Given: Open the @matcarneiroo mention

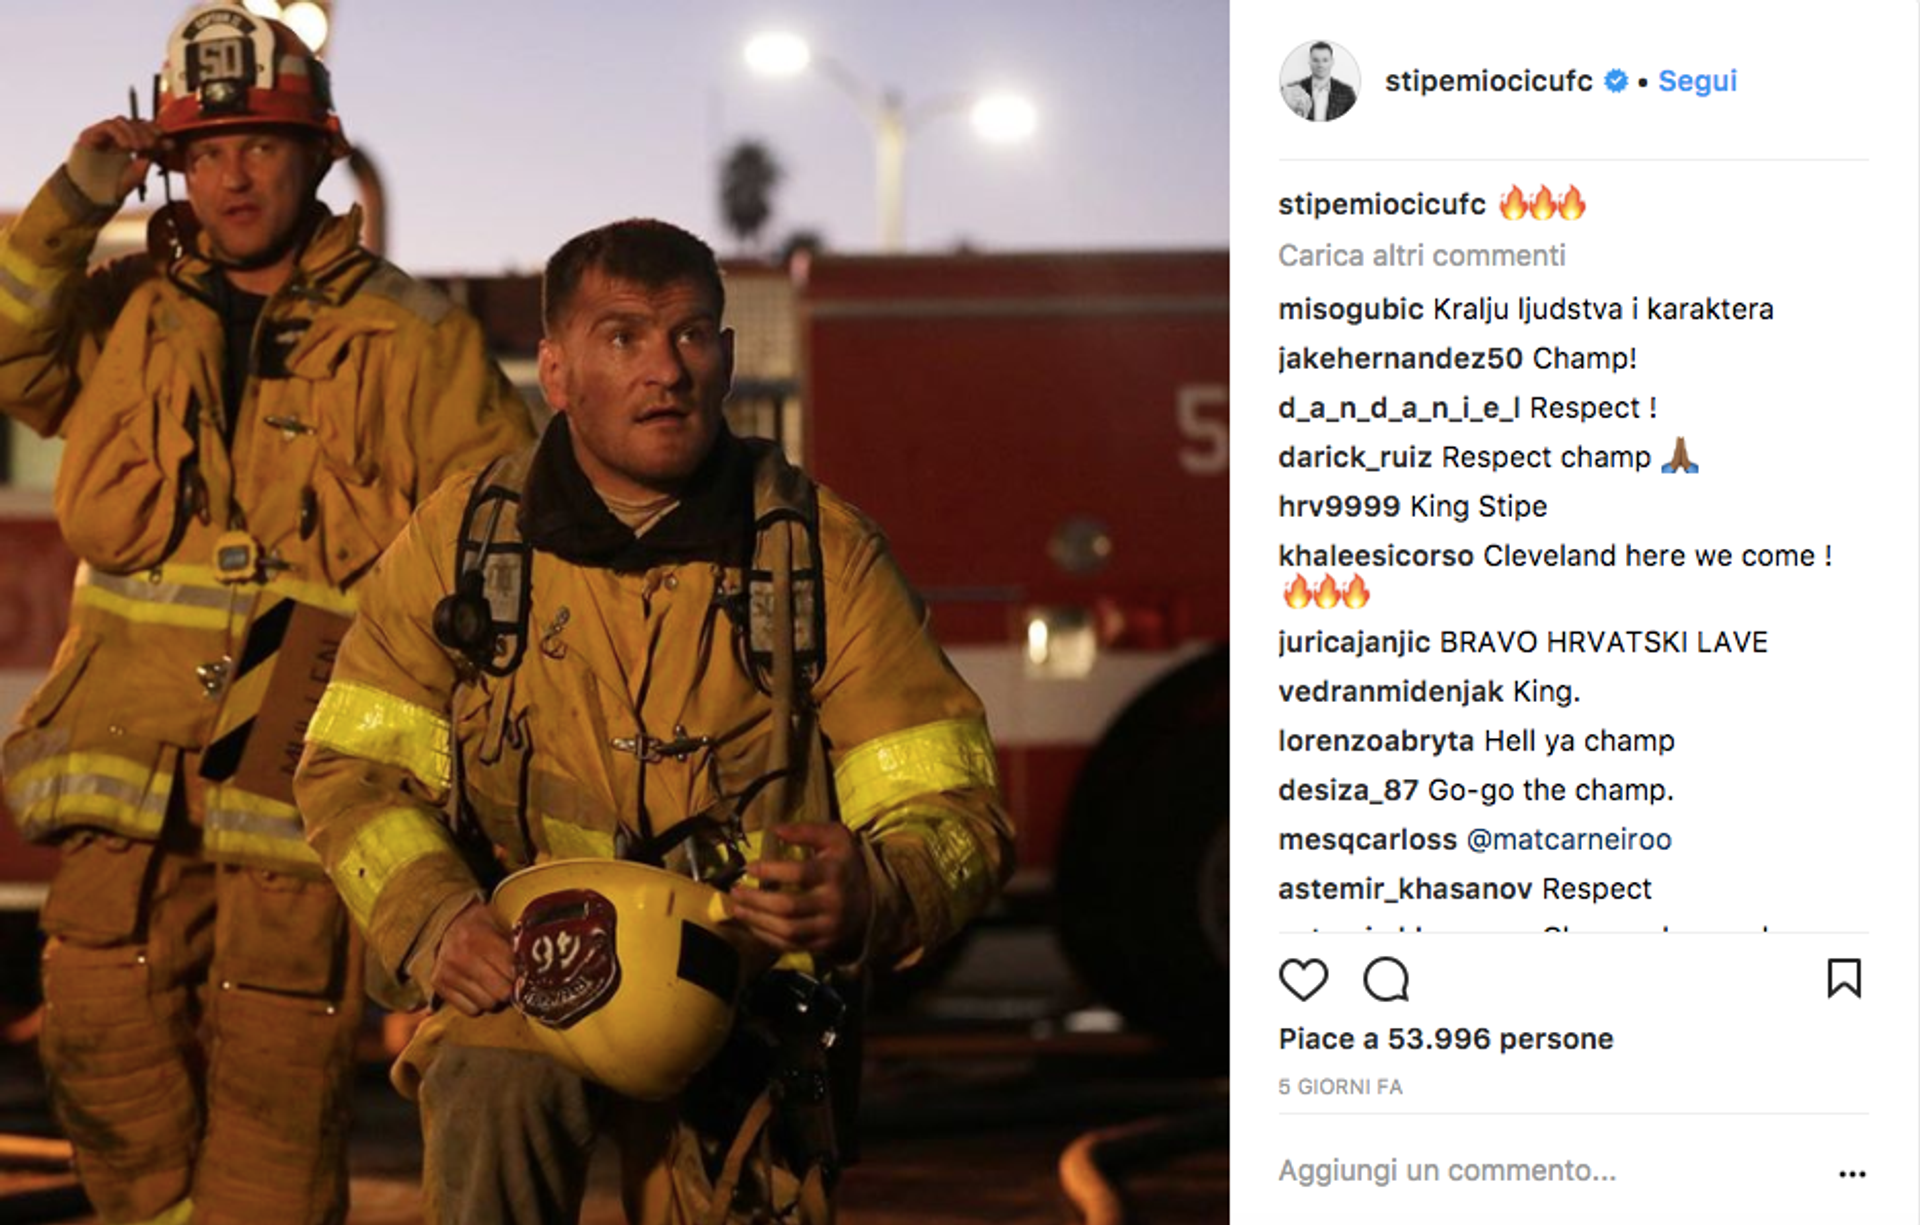Looking at the screenshot, I should click(1568, 839).
